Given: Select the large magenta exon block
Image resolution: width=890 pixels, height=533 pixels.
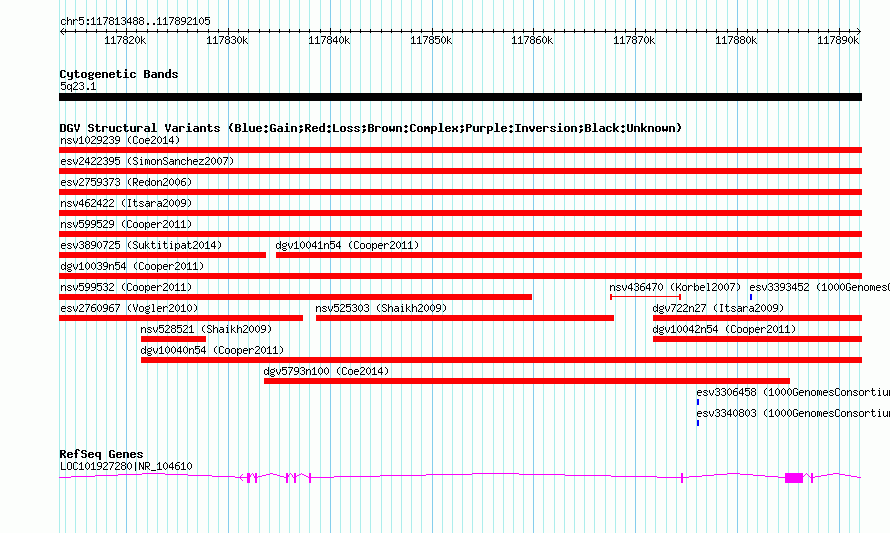Looking at the screenshot, I should [x=794, y=478].
